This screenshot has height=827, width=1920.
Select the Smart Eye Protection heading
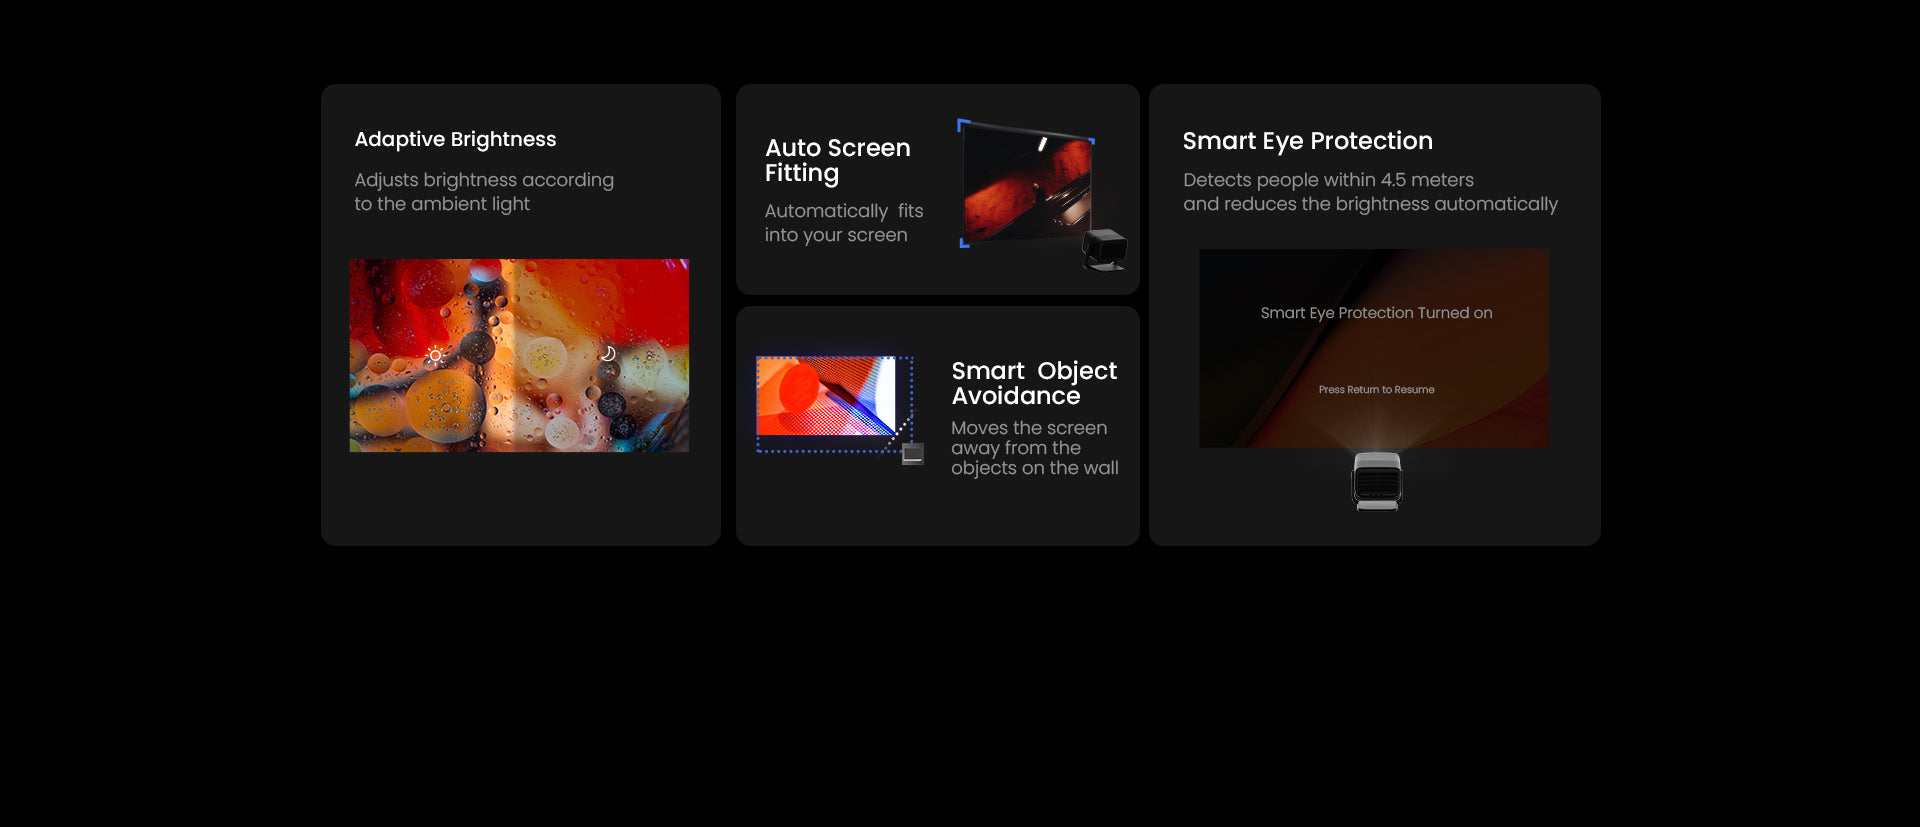coord(1307,141)
